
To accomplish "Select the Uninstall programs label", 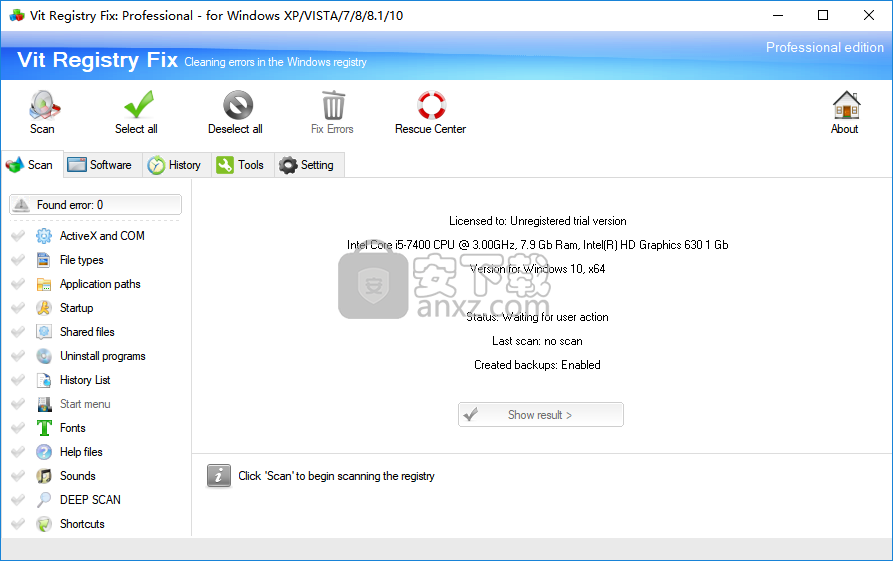I will tap(103, 356).
